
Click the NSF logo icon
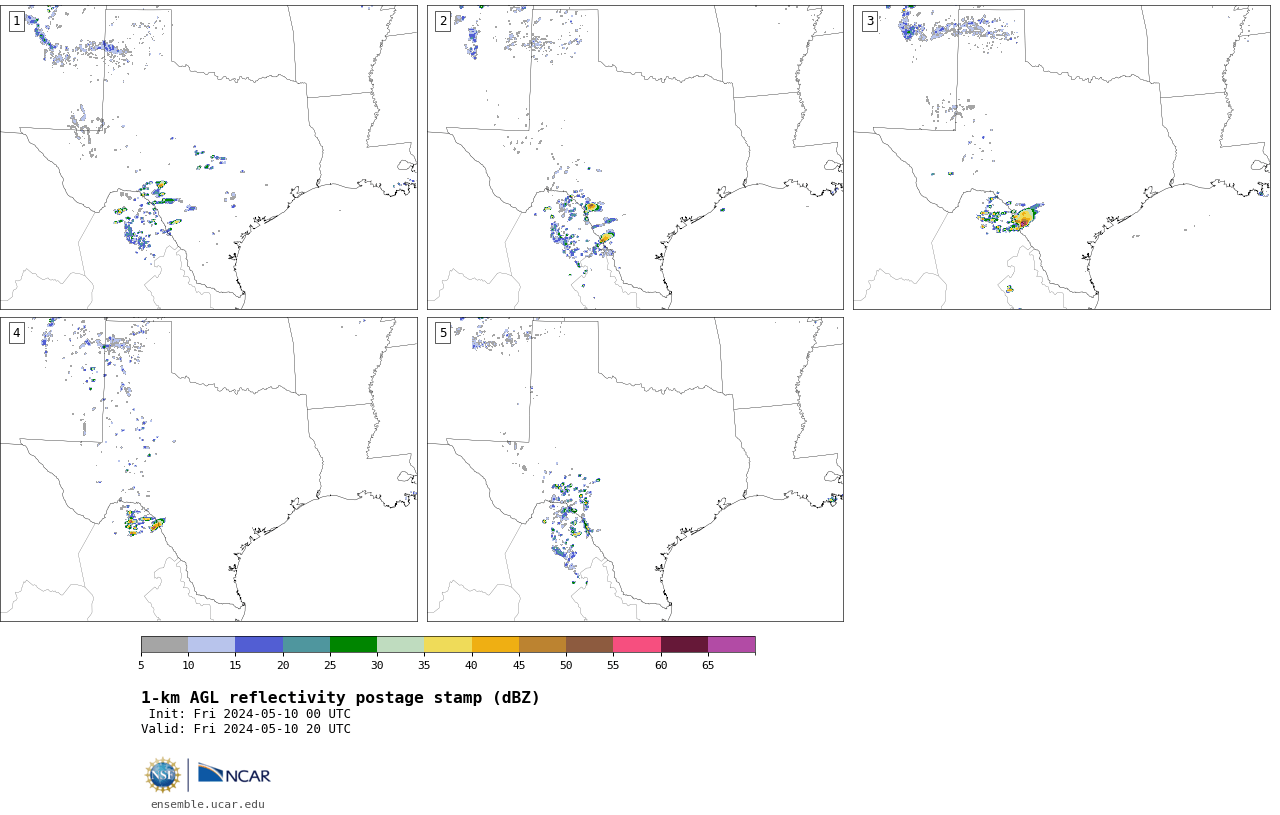click(163, 775)
